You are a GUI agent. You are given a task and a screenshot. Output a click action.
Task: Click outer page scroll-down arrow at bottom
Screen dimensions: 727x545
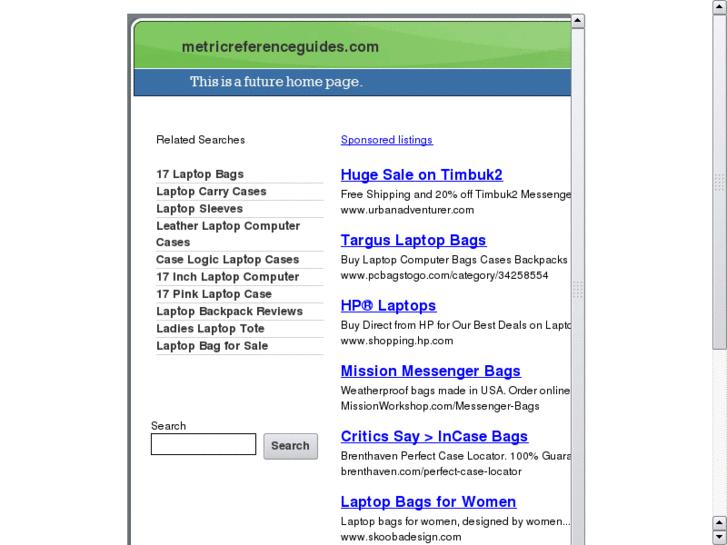point(720,538)
